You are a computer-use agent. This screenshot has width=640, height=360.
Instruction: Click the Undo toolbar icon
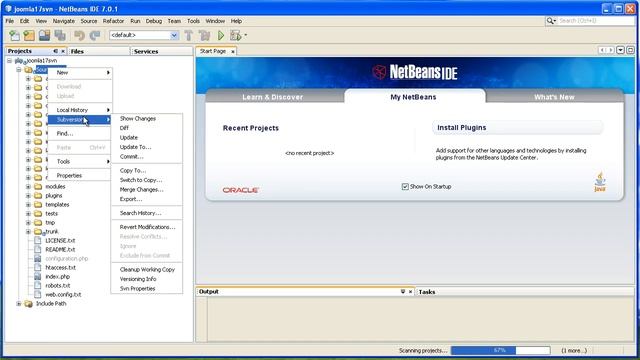pos(79,36)
